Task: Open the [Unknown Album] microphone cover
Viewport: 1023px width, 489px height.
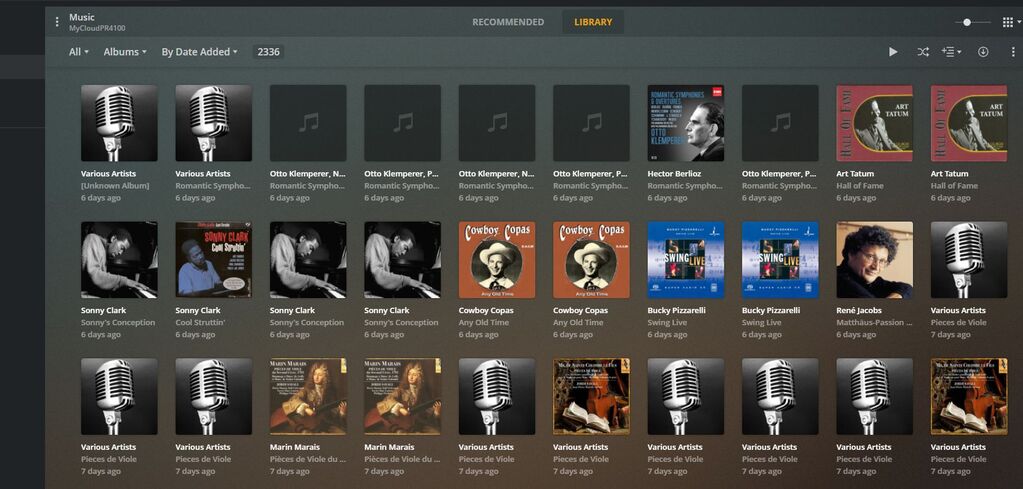Action: [x=119, y=123]
